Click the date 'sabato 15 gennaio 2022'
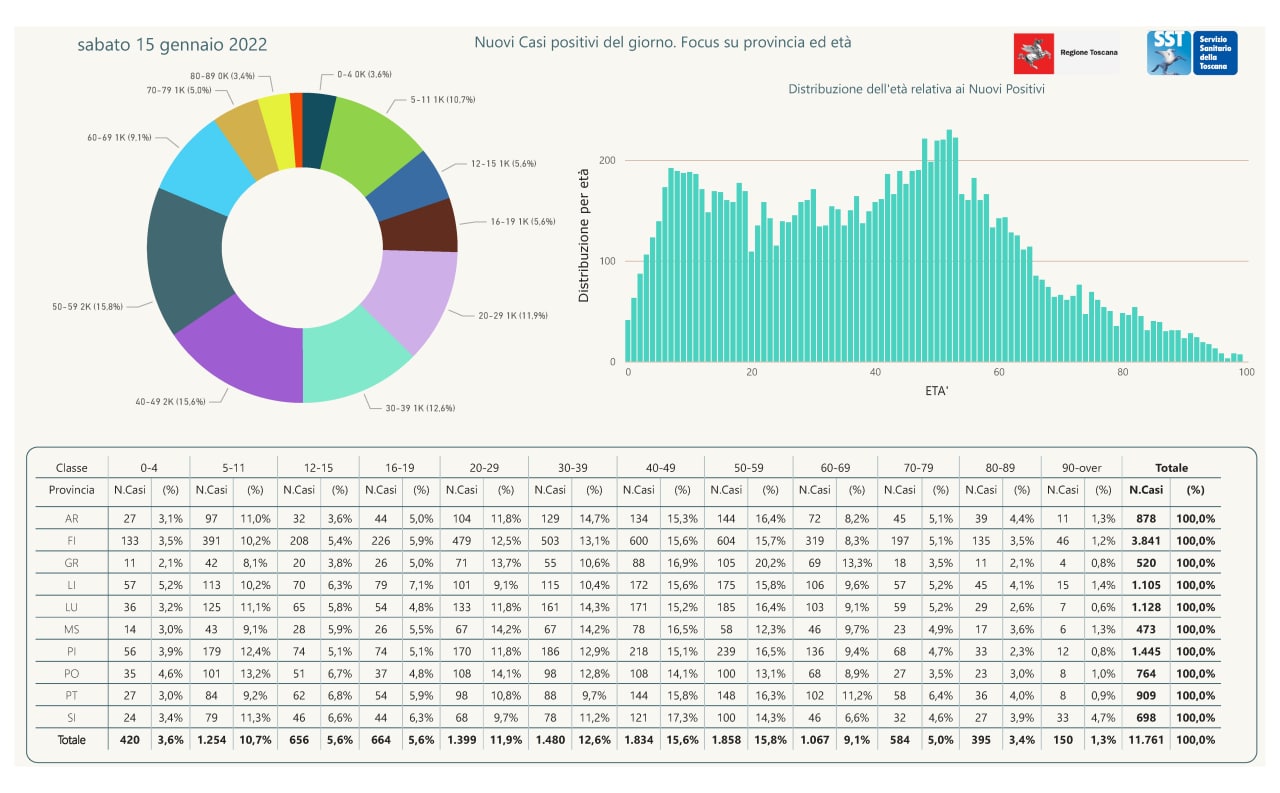The width and height of the screenshot is (1280, 793). tap(172, 45)
